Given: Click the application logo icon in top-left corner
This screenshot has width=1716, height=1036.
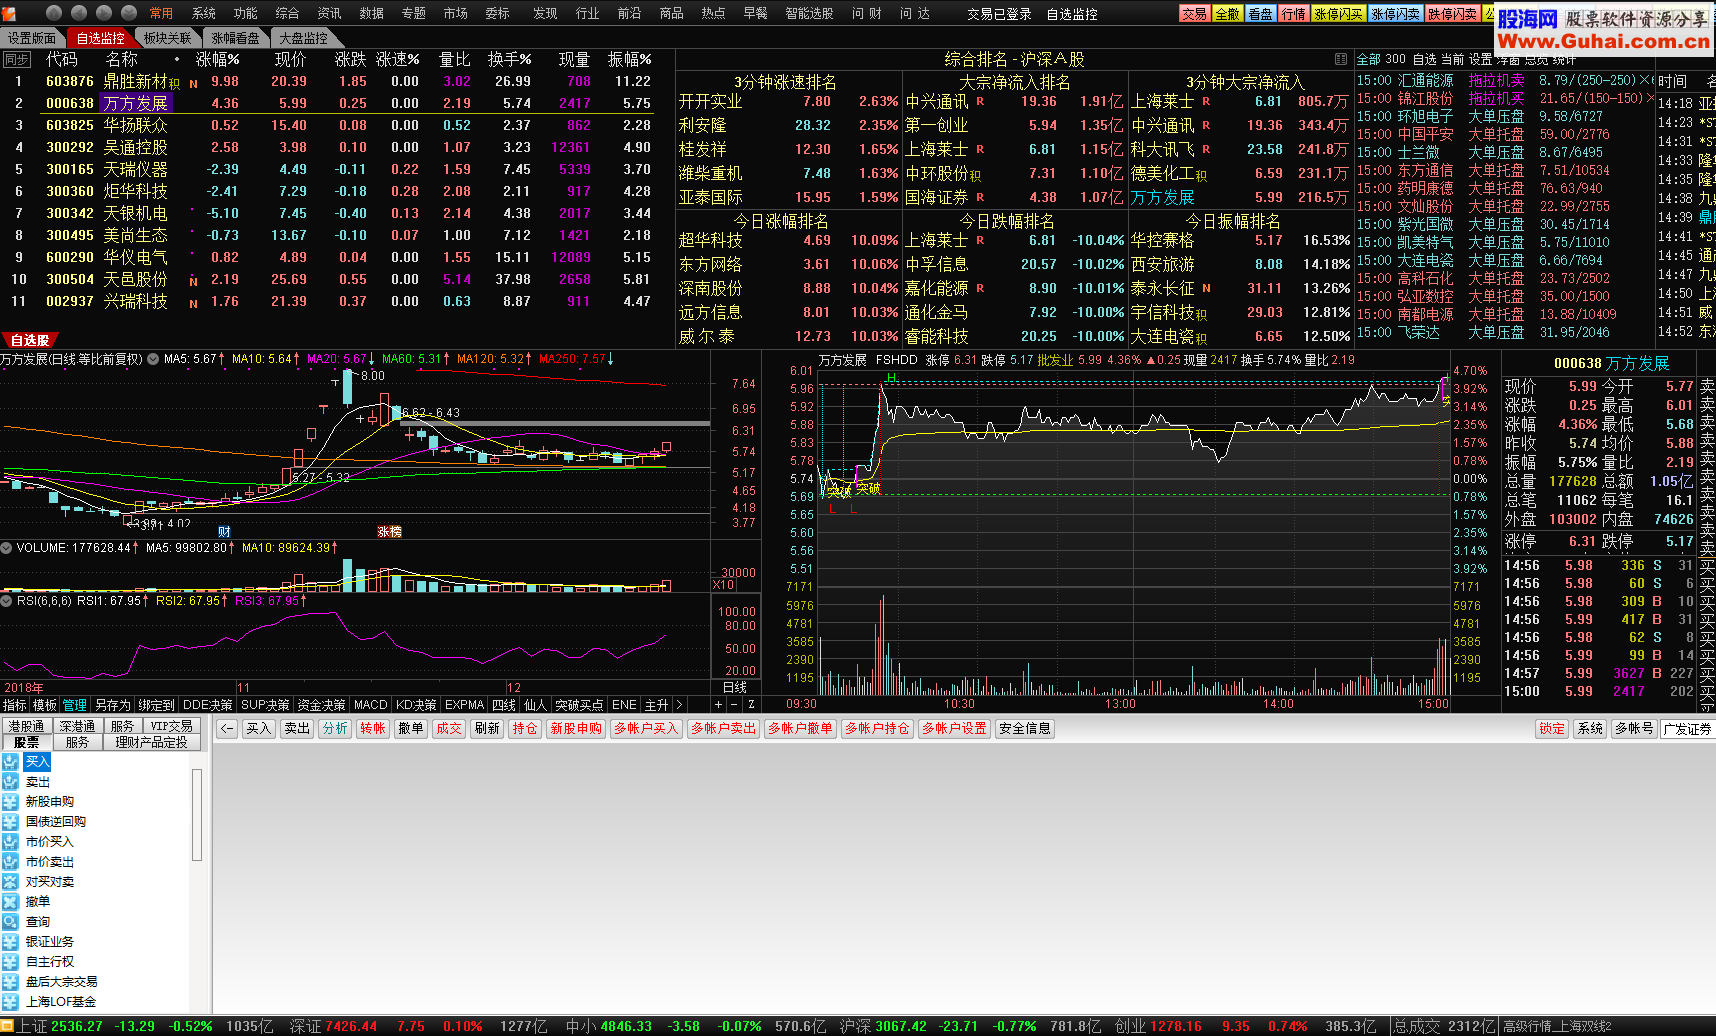Looking at the screenshot, I should coord(9,13).
